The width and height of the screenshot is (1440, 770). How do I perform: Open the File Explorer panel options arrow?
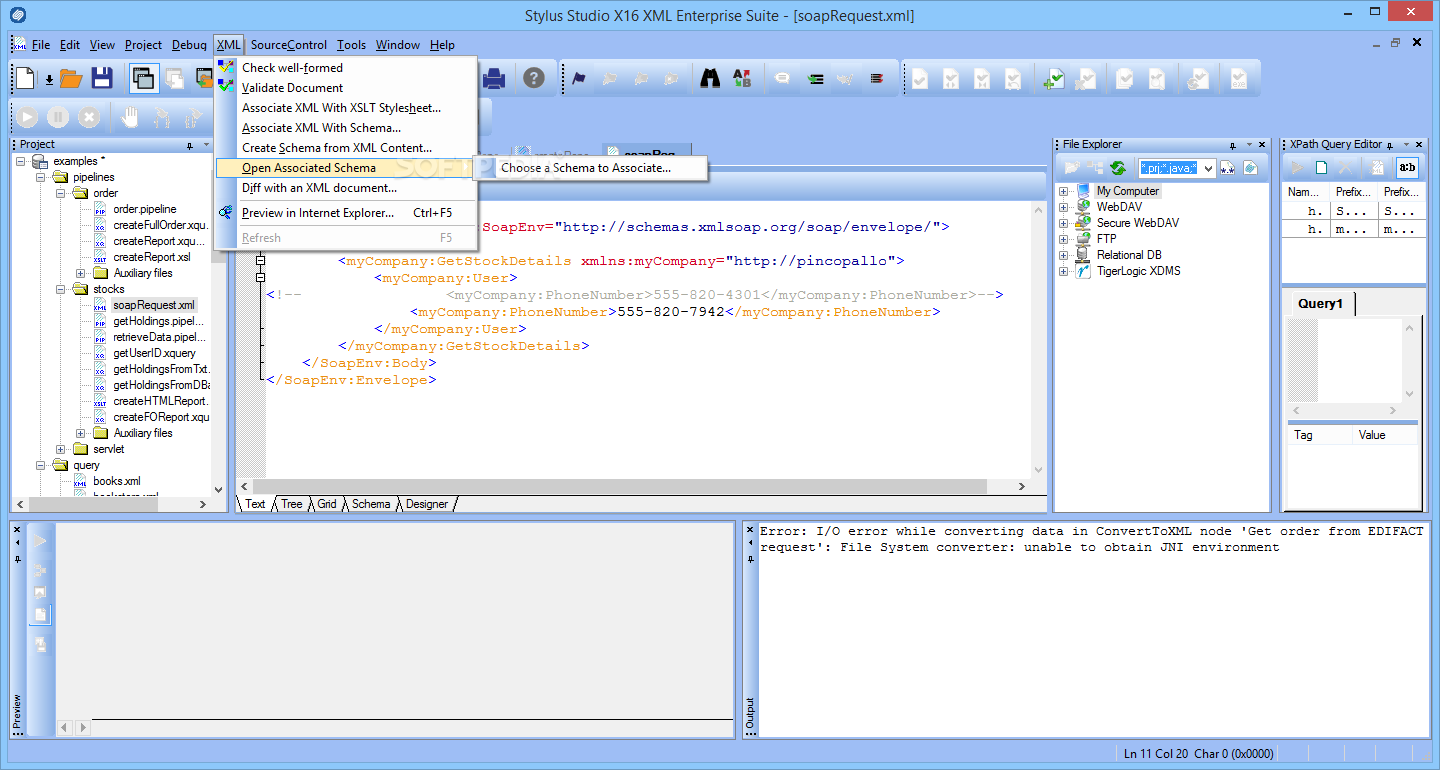pos(1247,145)
